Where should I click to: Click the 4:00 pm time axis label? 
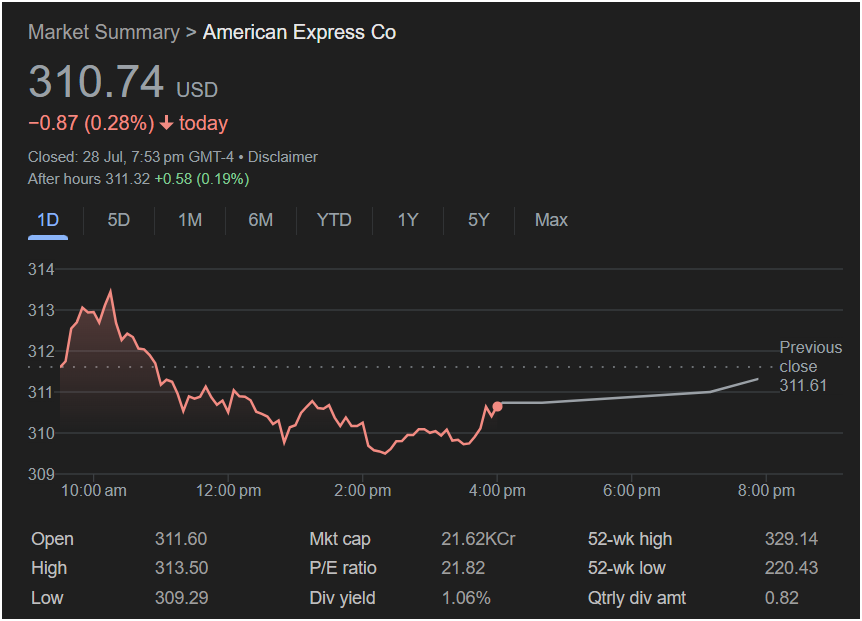(x=497, y=491)
